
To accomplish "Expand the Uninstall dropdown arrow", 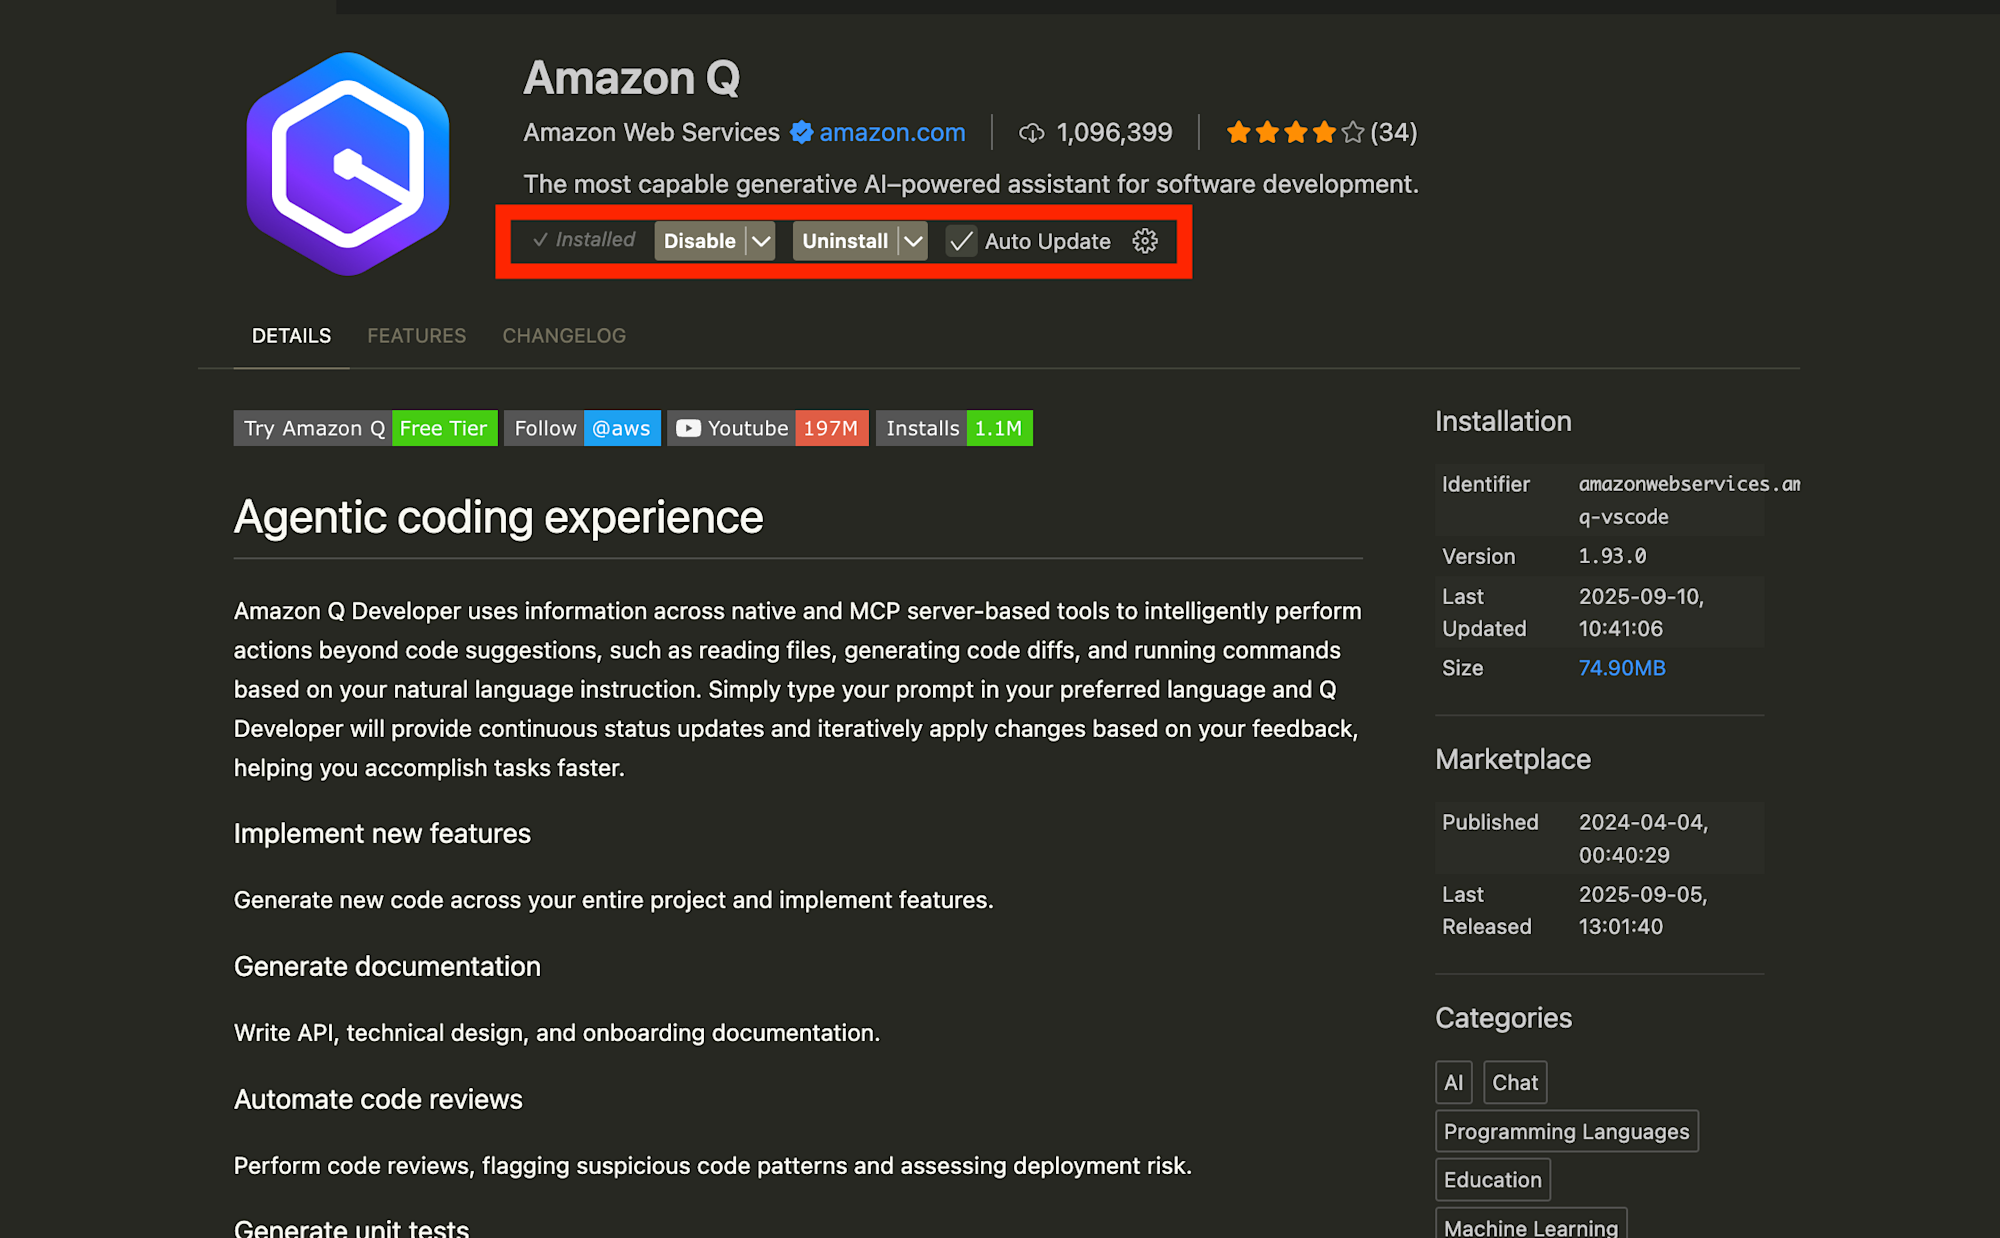I will pyautogui.click(x=913, y=241).
